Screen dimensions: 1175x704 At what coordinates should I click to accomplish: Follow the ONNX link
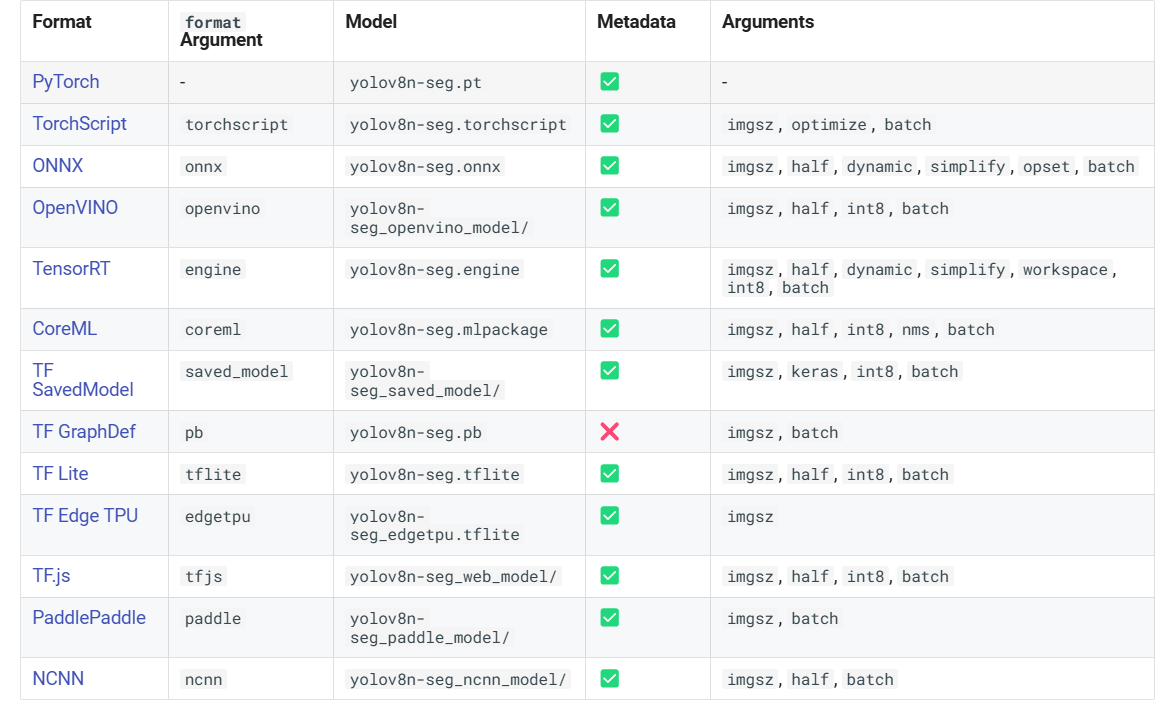tap(58, 166)
